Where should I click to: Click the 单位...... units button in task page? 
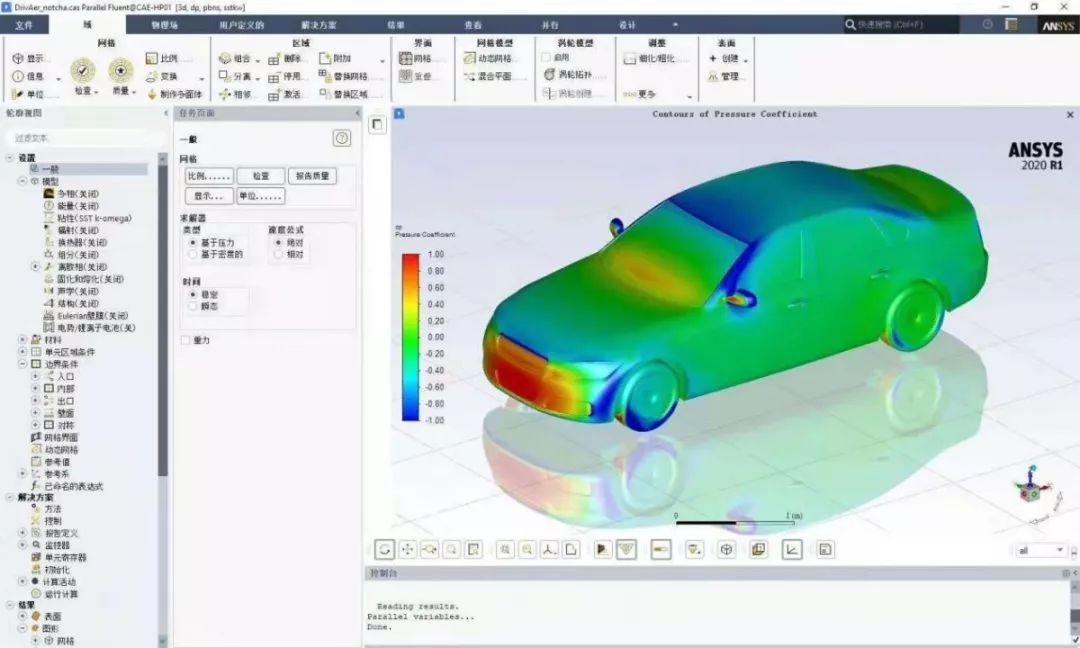261,196
